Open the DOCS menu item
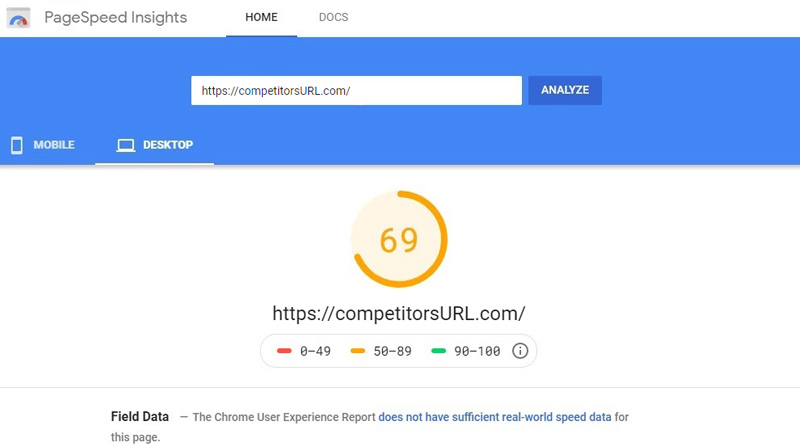The height and width of the screenshot is (444, 800). coord(334,17)
